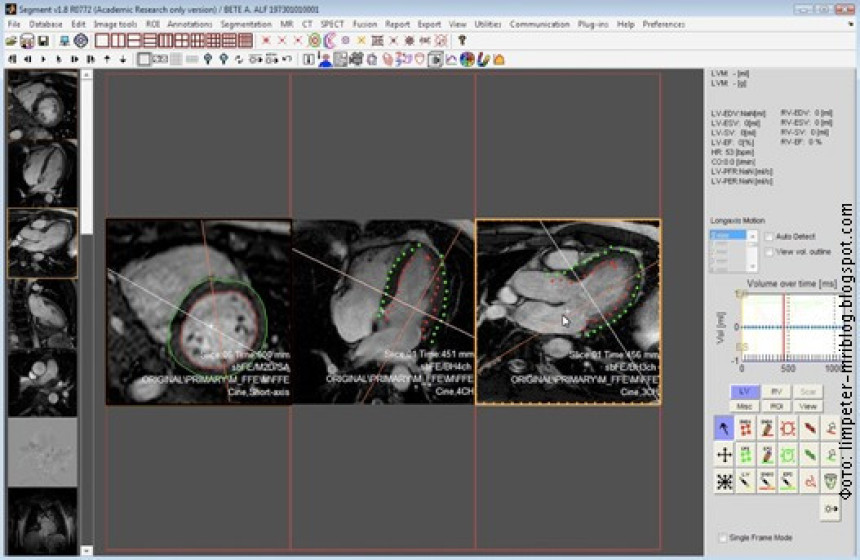Select the four-way move cross tool

[x=724, y=455]
